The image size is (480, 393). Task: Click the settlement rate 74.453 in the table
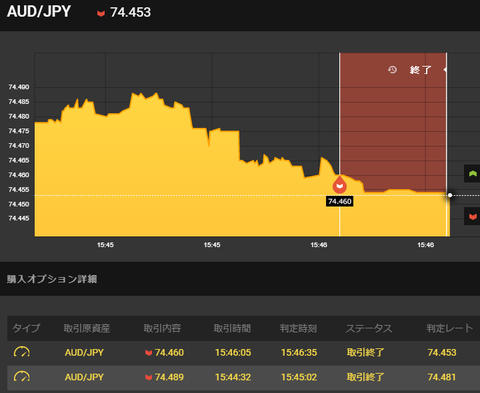pos(442,353)
